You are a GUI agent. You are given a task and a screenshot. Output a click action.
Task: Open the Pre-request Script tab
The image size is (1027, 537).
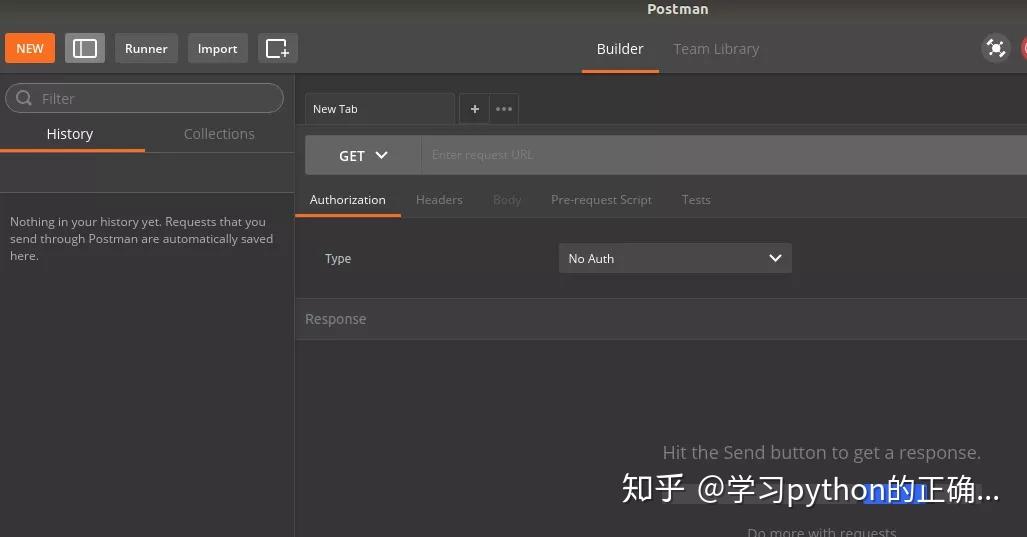click(x=601, y=200)
